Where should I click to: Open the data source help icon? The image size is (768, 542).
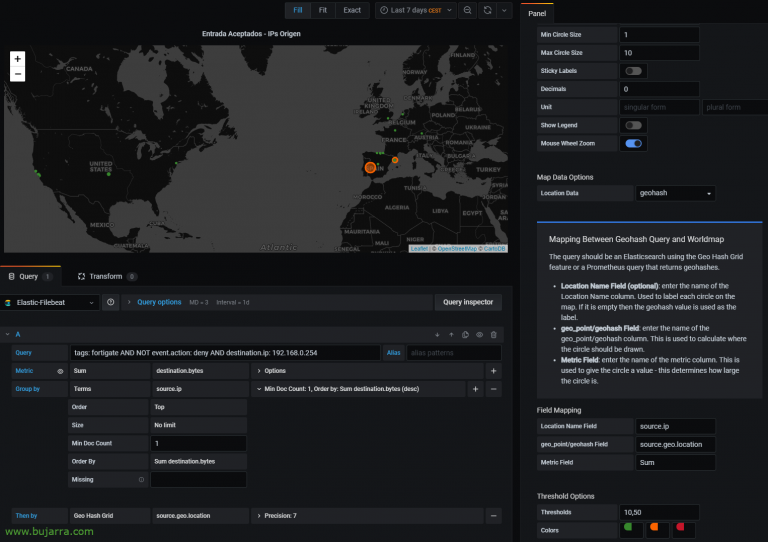pos(111,302)
